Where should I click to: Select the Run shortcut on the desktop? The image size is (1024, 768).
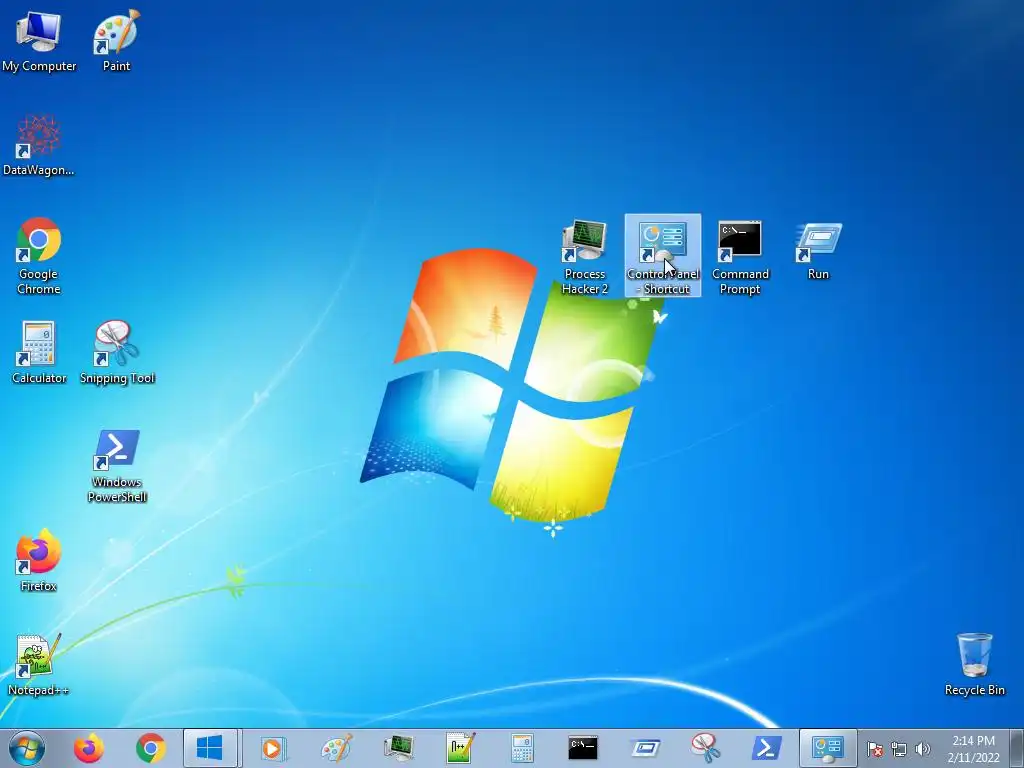[818, 251]
